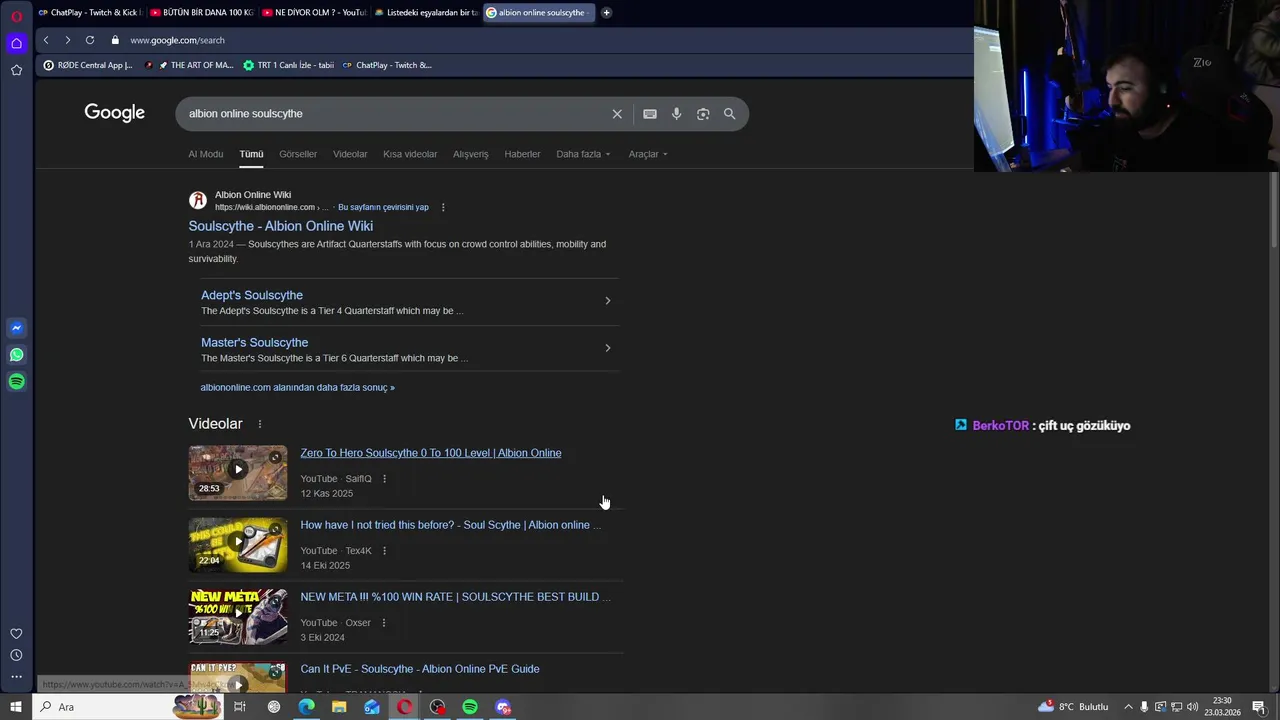Expand the Araçlar tools dropdown

click(648, 154)
